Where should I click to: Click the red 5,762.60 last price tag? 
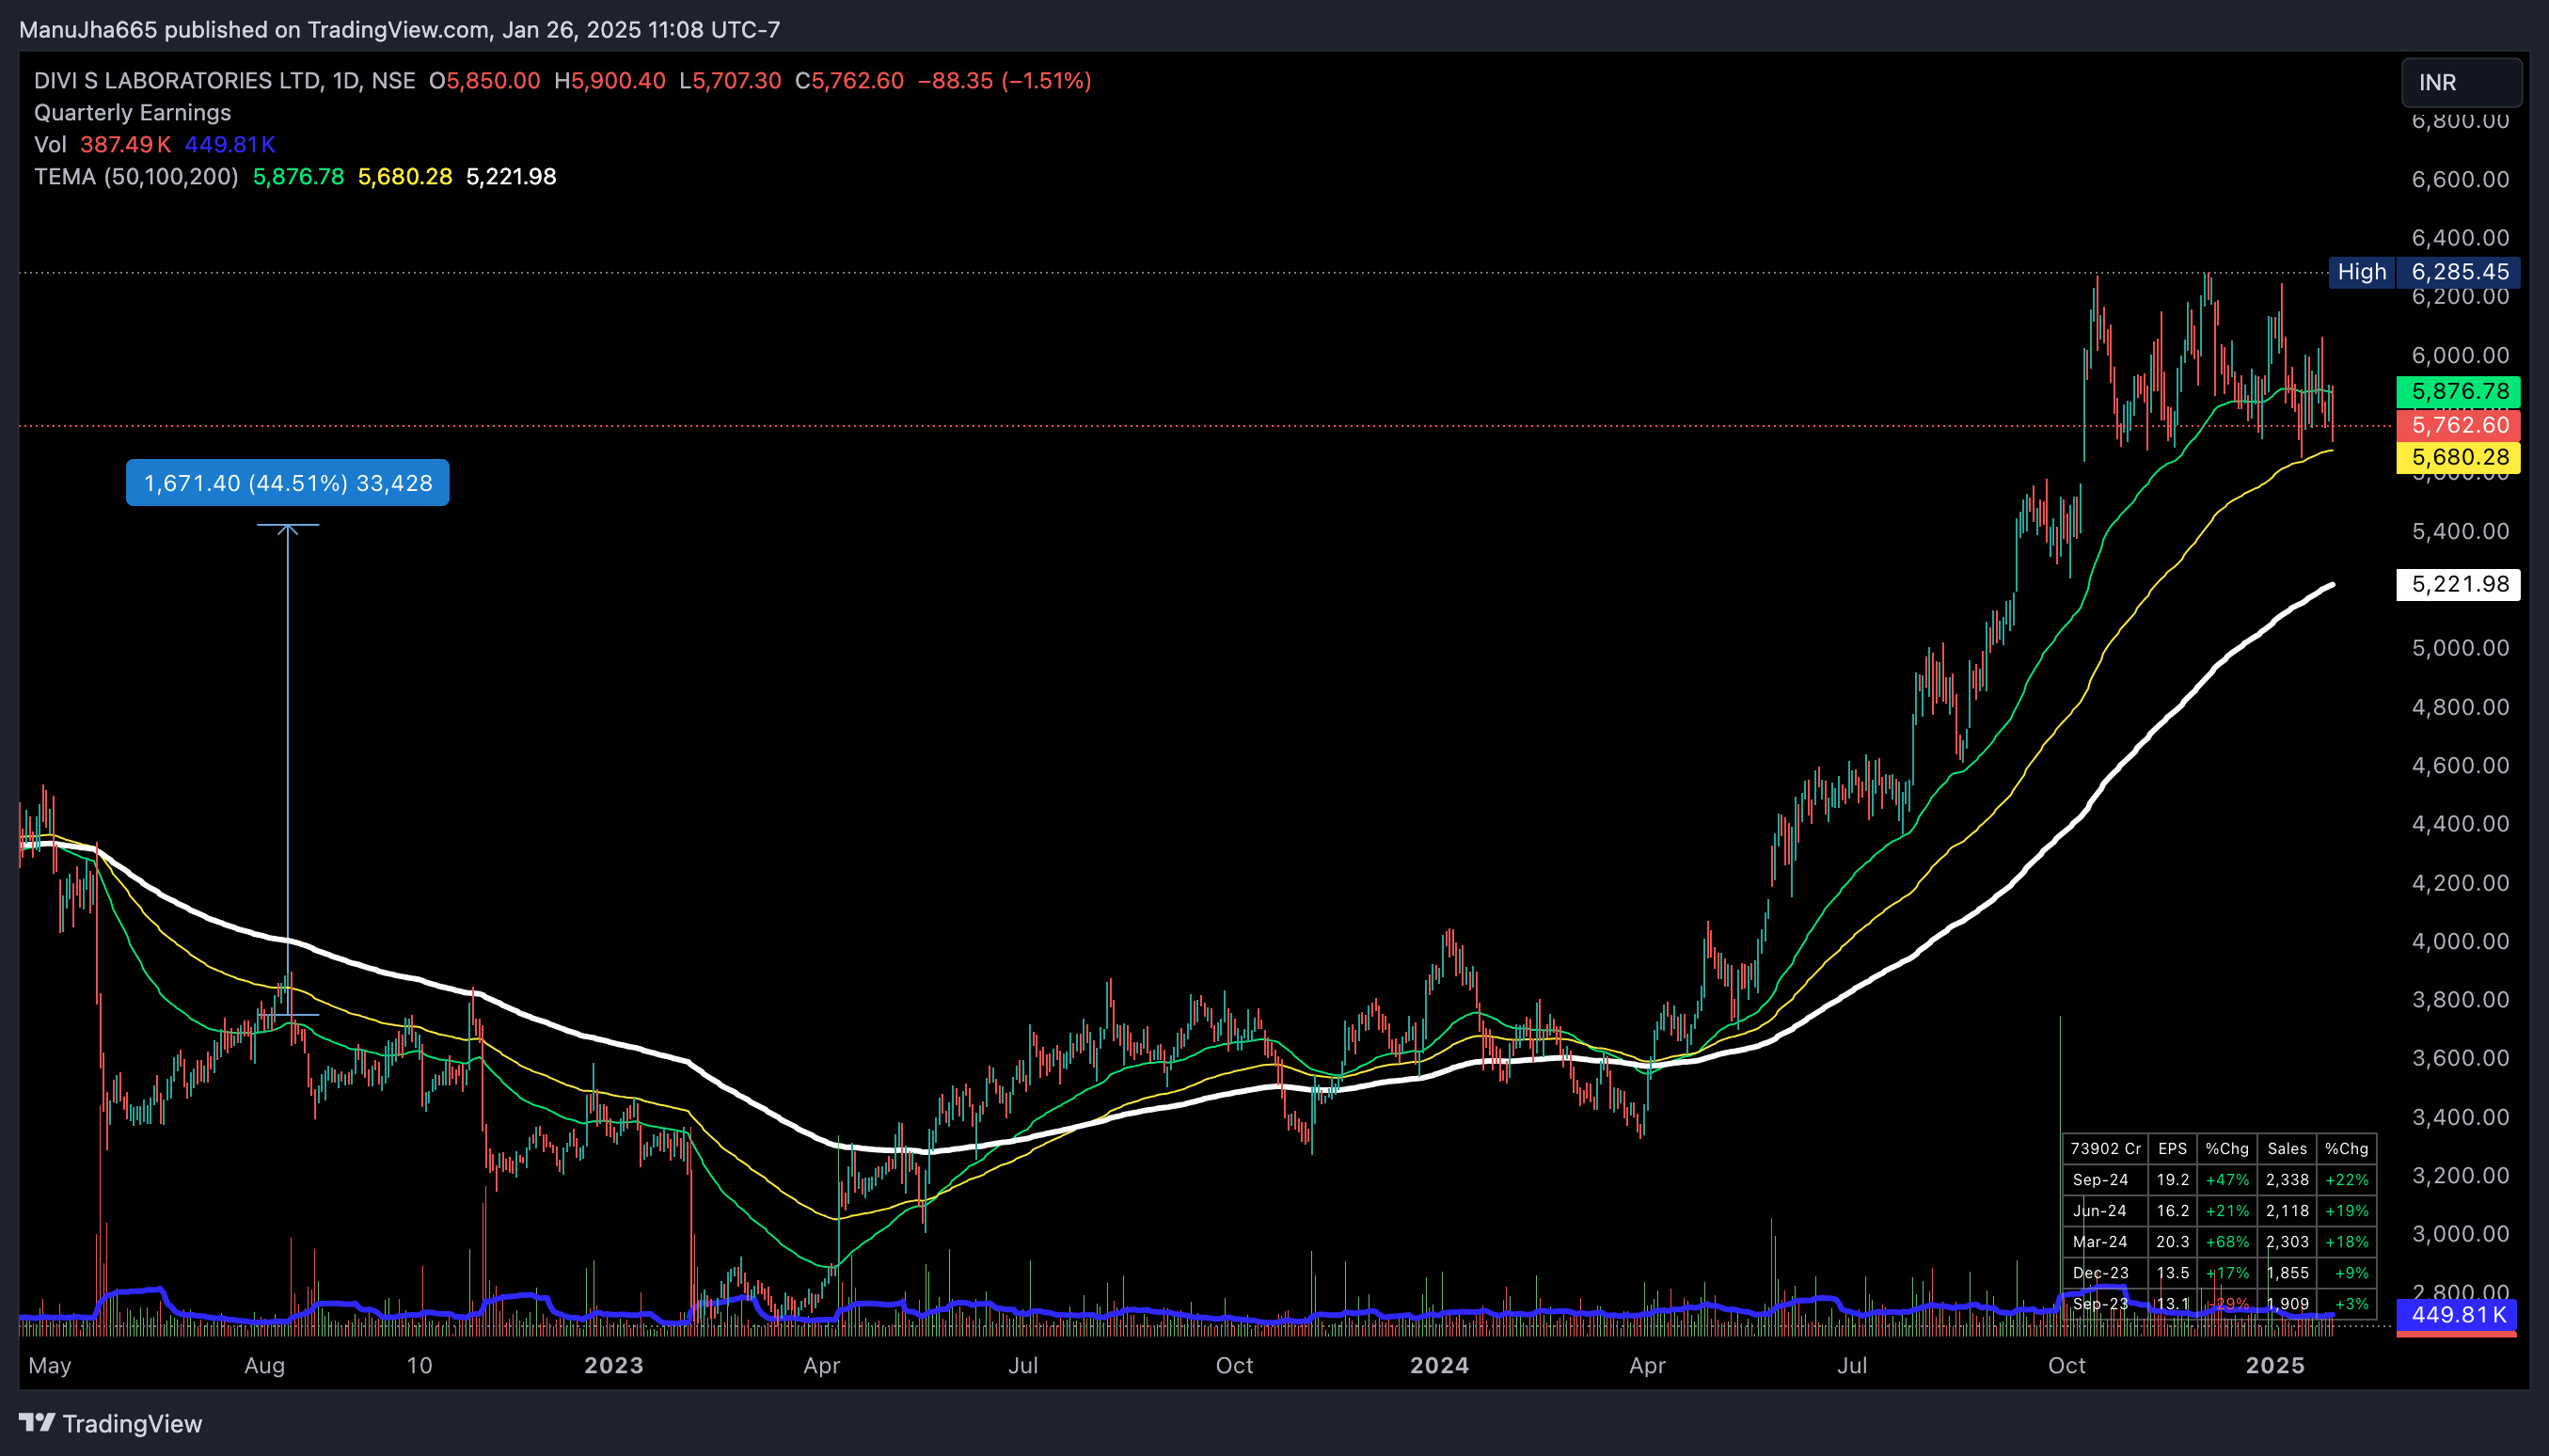(x=2458, y=425)
